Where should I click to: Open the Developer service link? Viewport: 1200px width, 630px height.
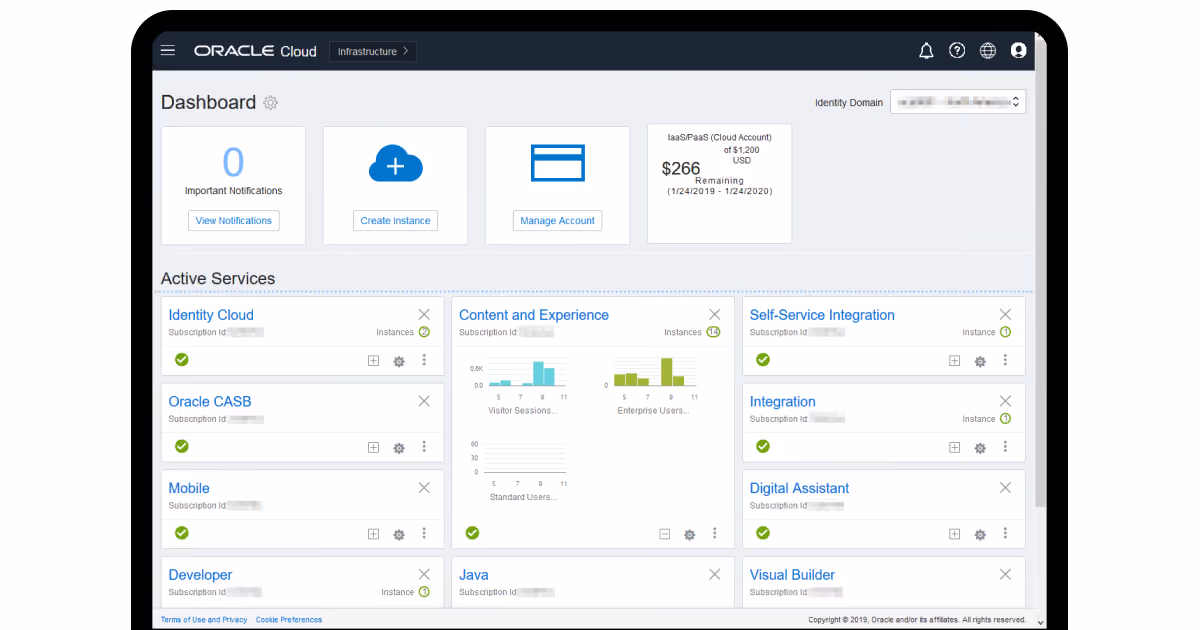click(200, 575)
